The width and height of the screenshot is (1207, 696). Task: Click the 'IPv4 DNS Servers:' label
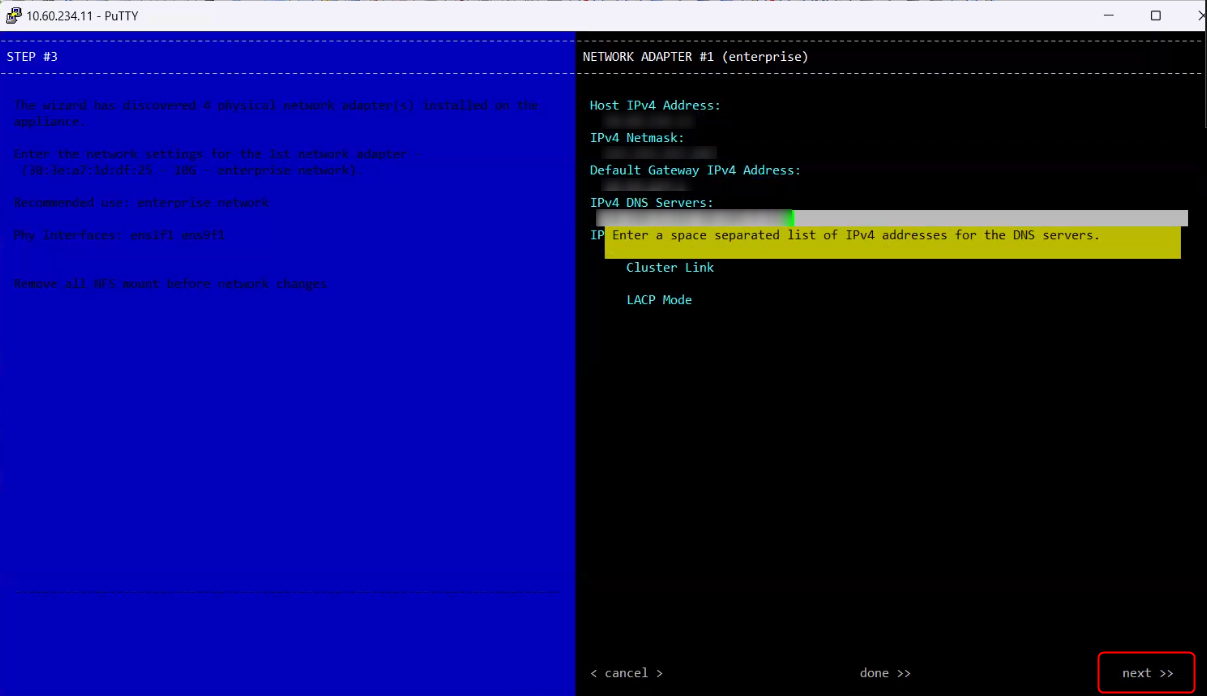coord(651,202)
